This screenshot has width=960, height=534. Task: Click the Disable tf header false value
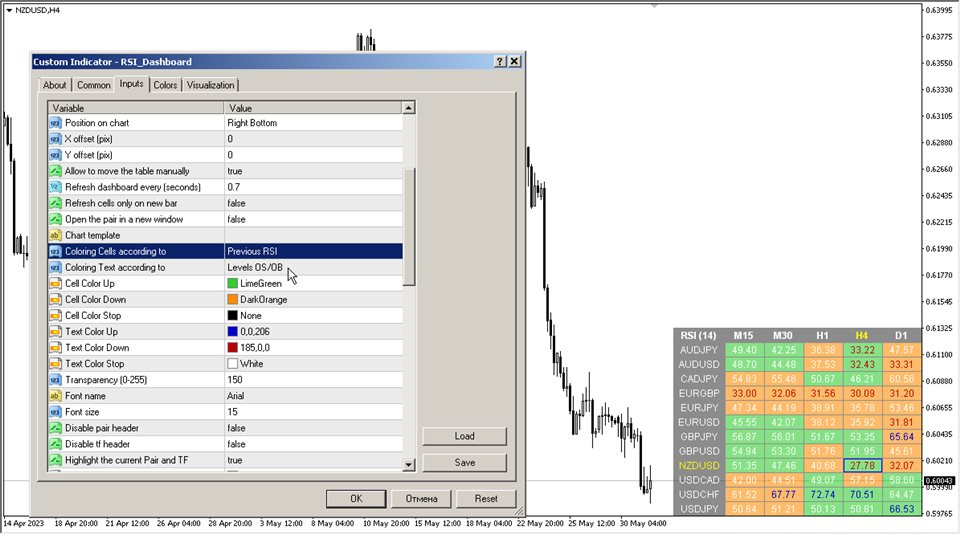point(313,444)
